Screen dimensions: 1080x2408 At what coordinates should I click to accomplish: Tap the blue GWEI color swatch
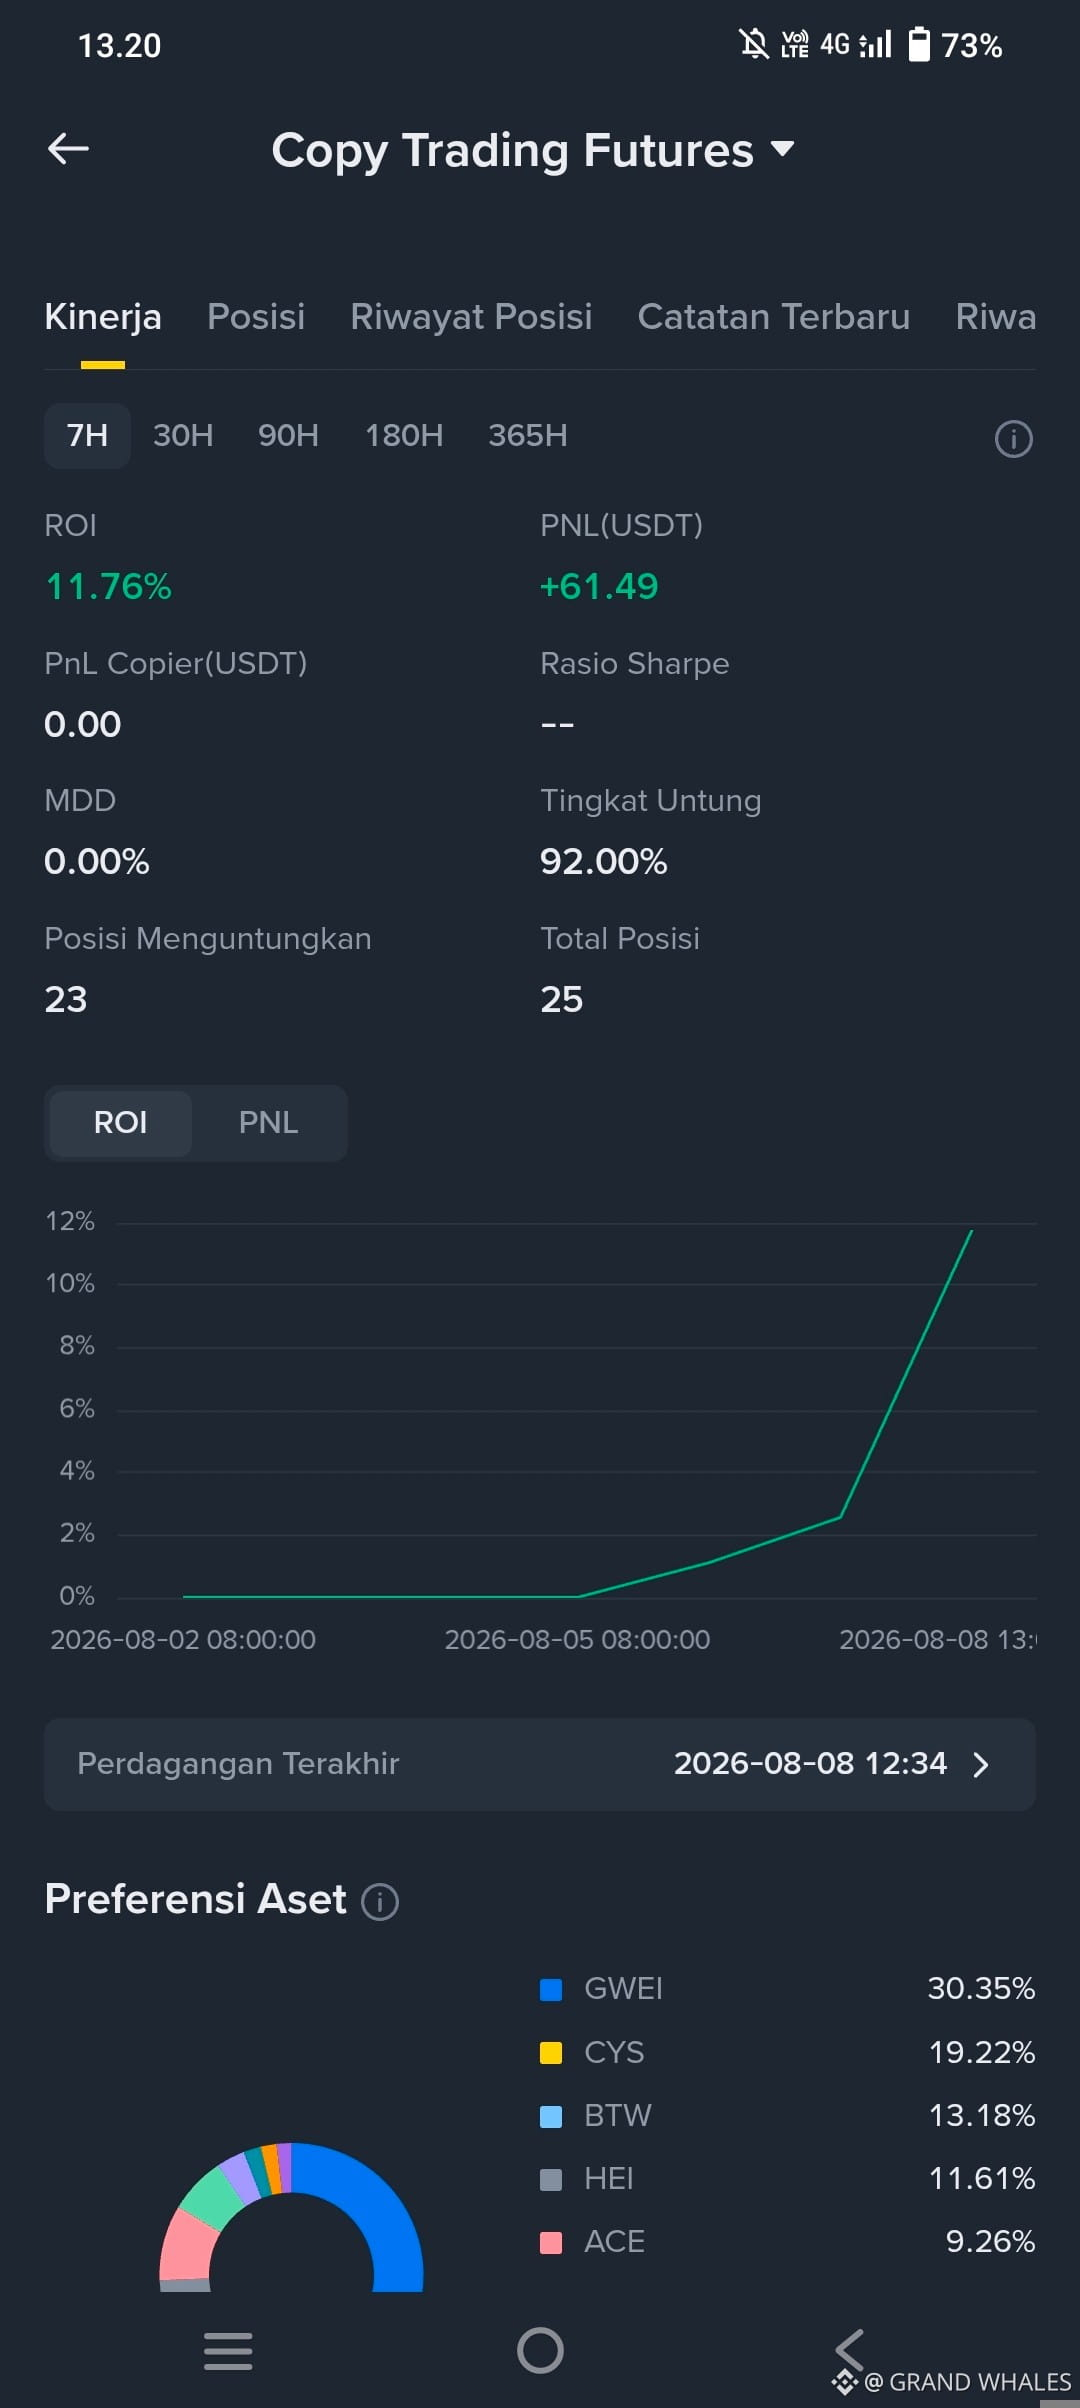coord(551,1989)
